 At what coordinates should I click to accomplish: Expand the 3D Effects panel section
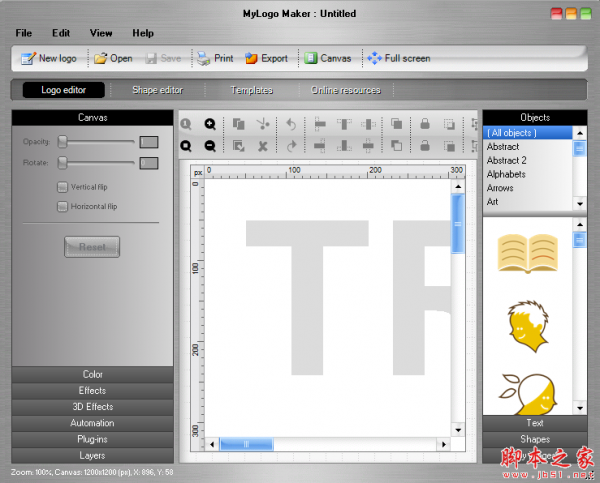coord(92,407)
